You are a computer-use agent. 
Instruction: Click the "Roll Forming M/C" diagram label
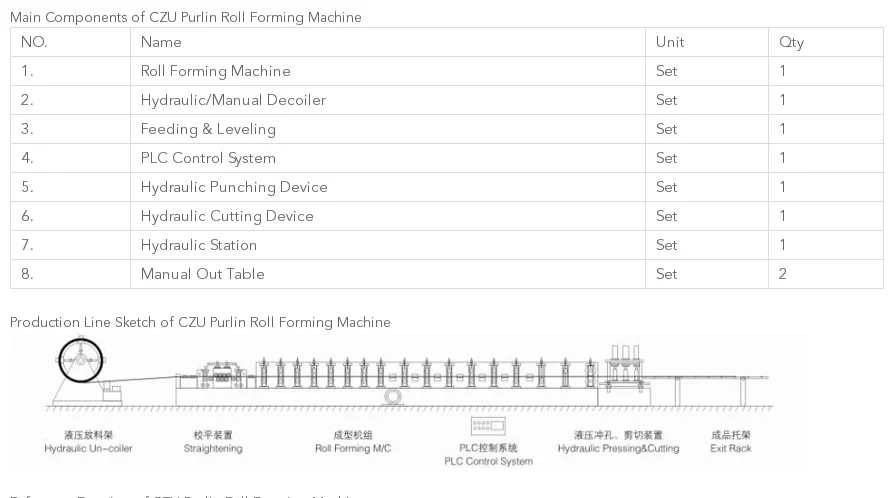pyautogui.click(x=353, y=449)
